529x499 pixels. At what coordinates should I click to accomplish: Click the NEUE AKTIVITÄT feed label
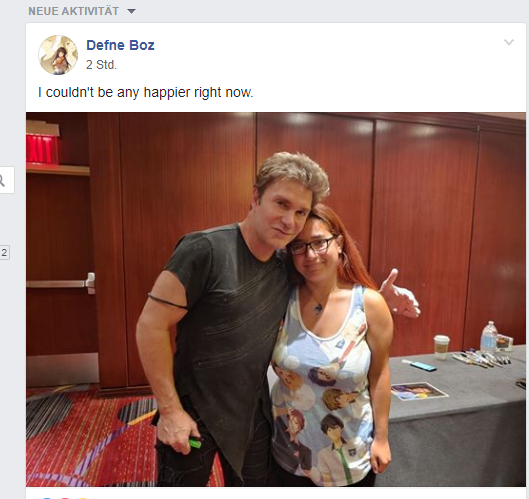(x=74, y=11)
